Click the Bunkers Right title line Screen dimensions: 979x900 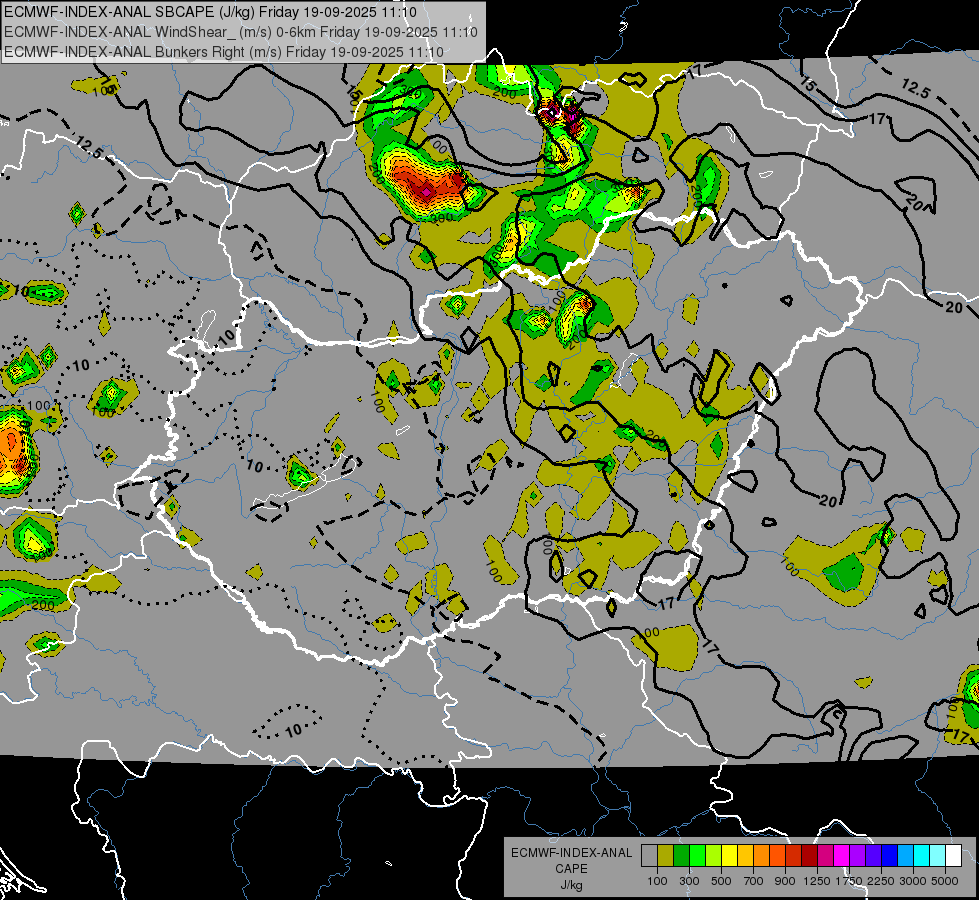point(224,52)
